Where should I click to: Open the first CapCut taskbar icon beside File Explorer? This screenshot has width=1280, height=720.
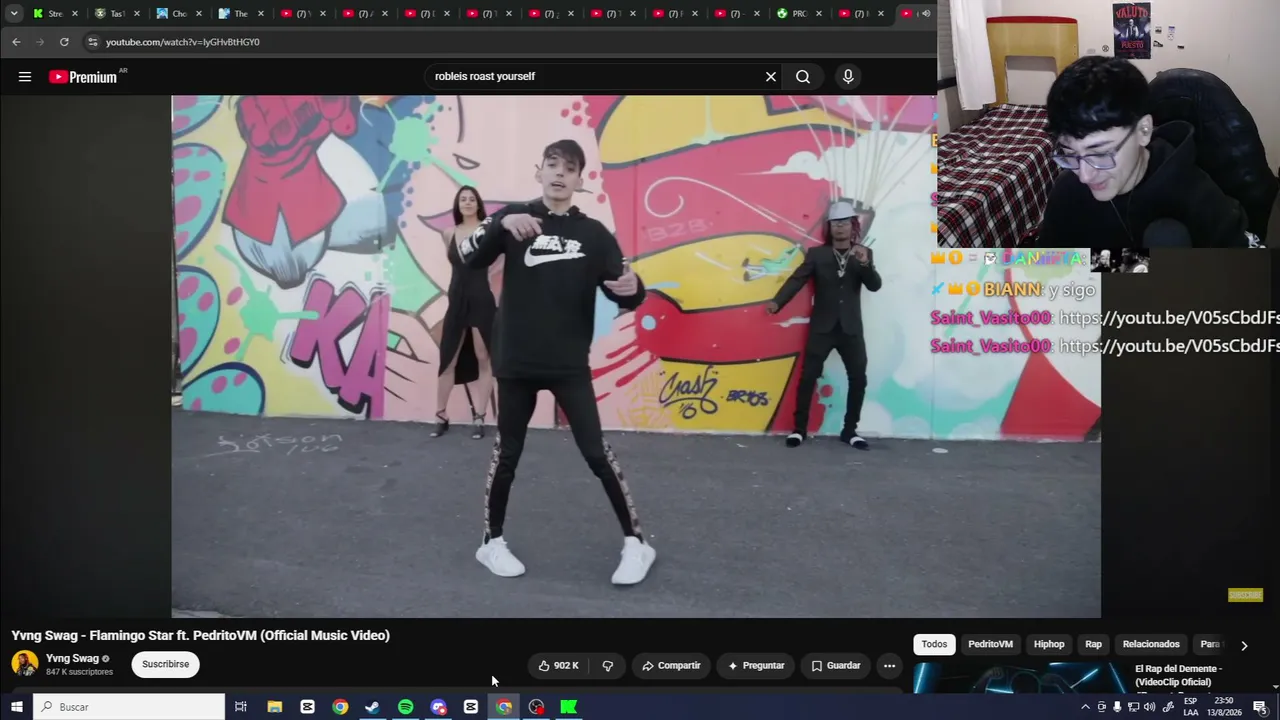point(307,707)
